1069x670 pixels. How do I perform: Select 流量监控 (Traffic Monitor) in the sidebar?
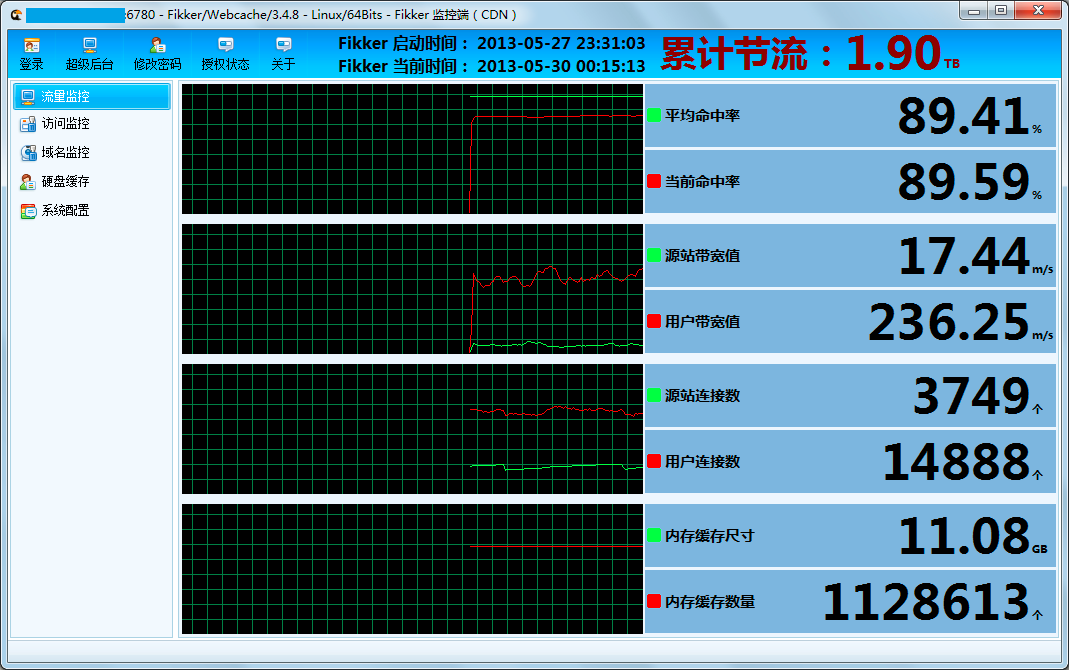91,96
